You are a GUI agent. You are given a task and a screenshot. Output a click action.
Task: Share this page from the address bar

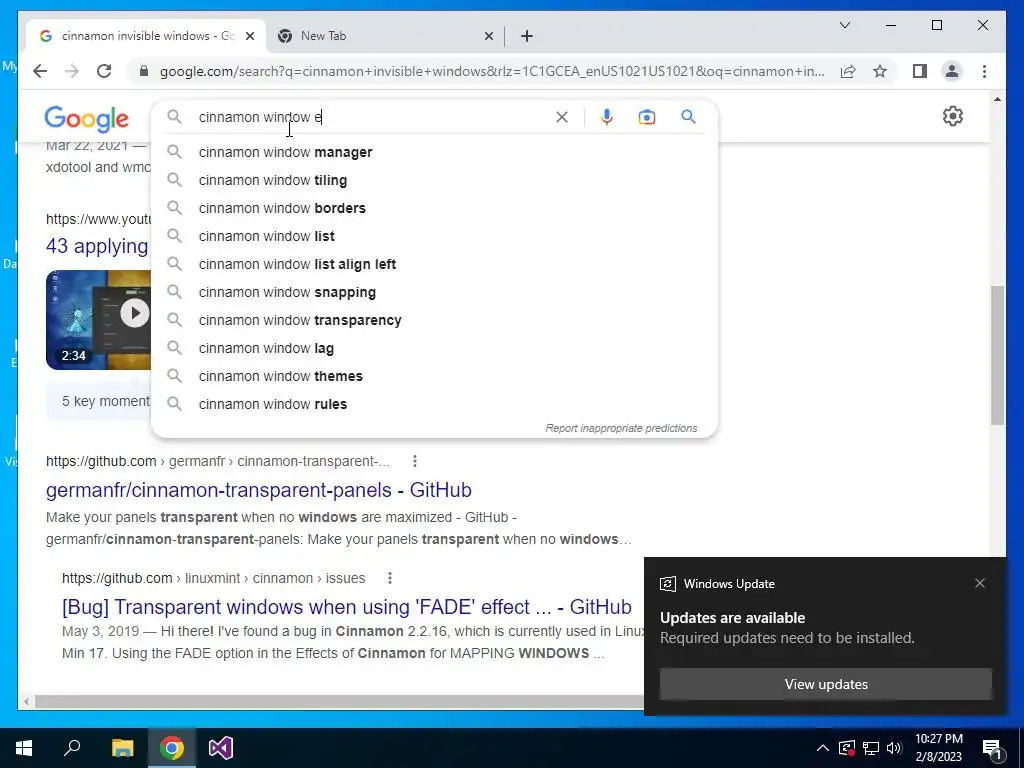(x=848, y=71)
